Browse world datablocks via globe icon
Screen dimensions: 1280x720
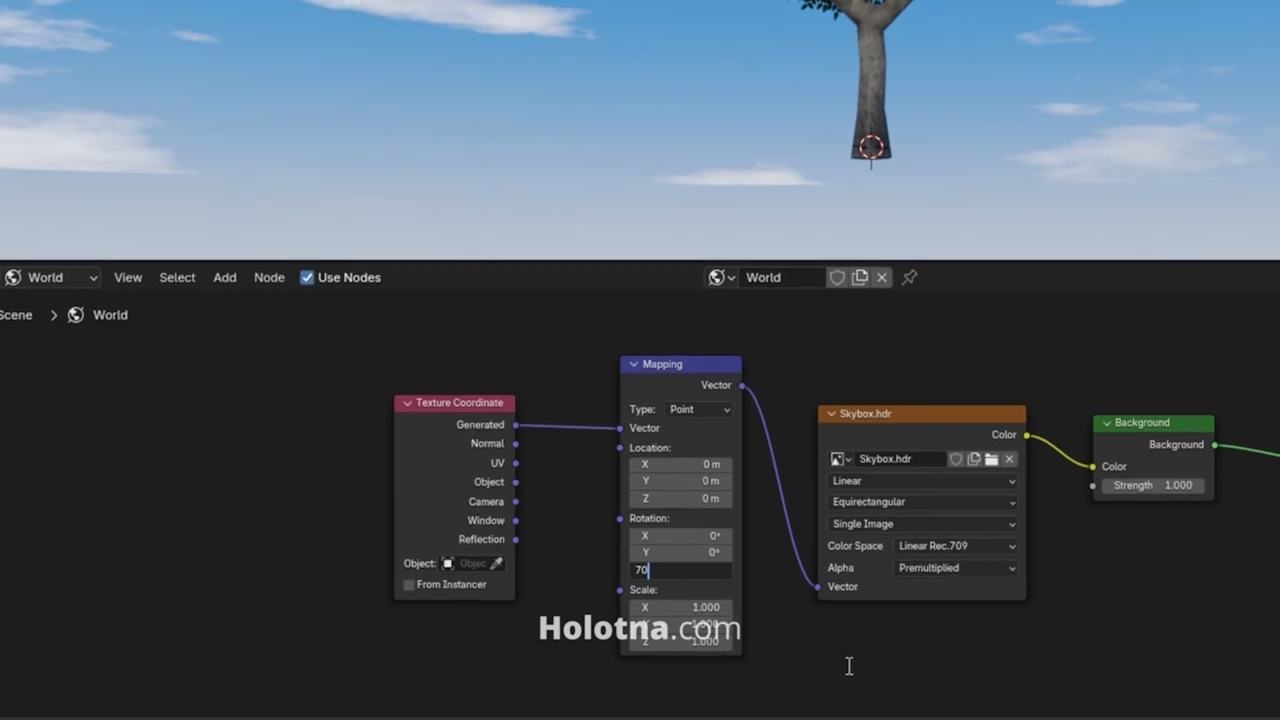click(721, 278)
